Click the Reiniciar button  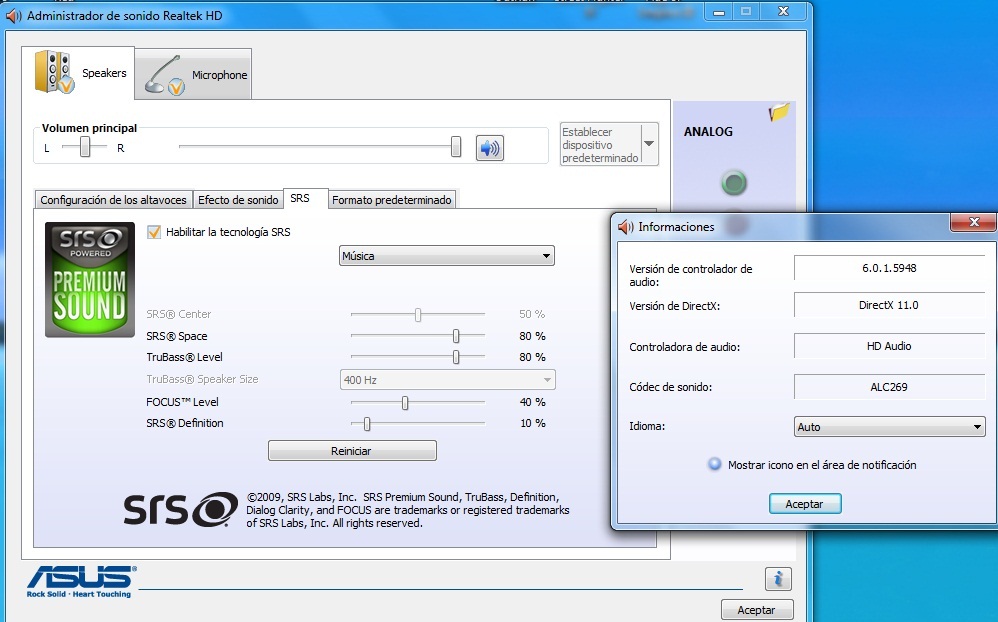(352, 451)
